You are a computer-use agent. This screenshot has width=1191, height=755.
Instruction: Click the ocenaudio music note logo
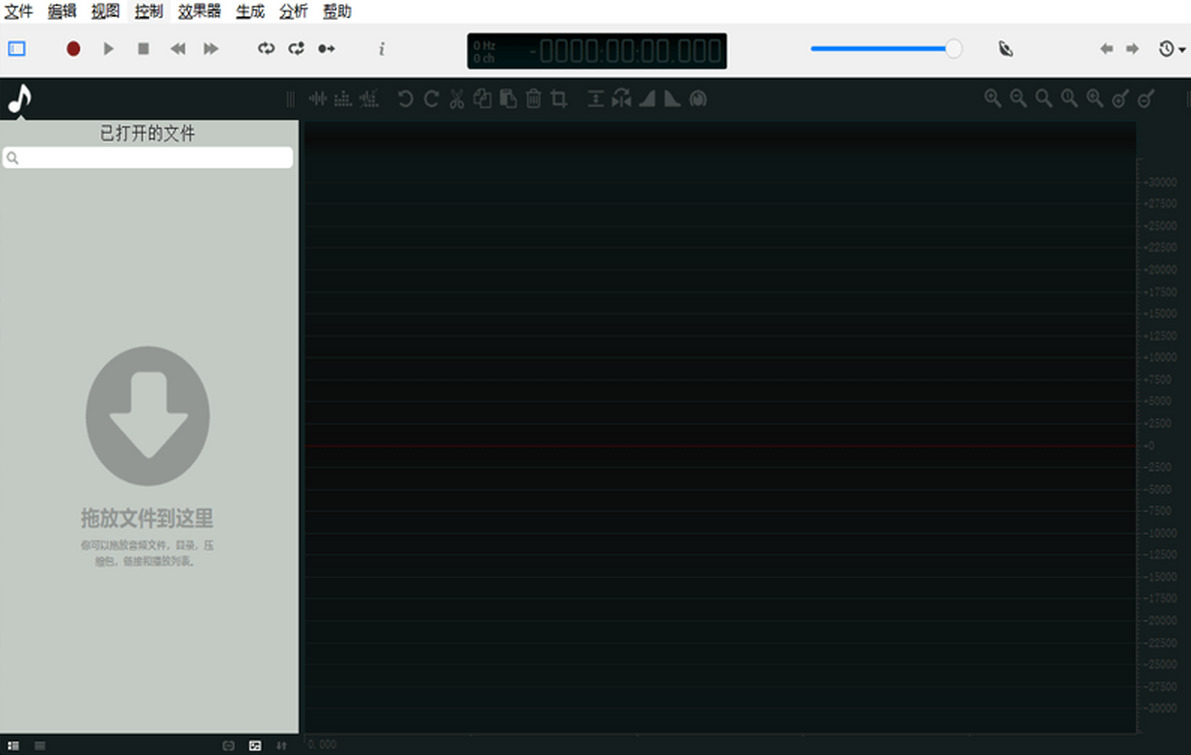20,99
